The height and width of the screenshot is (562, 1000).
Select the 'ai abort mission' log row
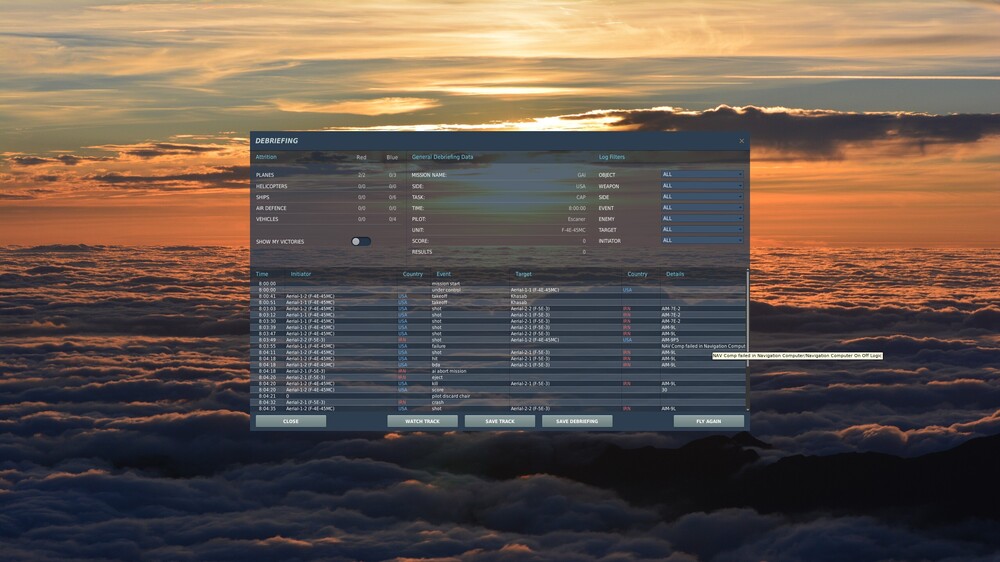pyautogui.click(x=500, y=371)
